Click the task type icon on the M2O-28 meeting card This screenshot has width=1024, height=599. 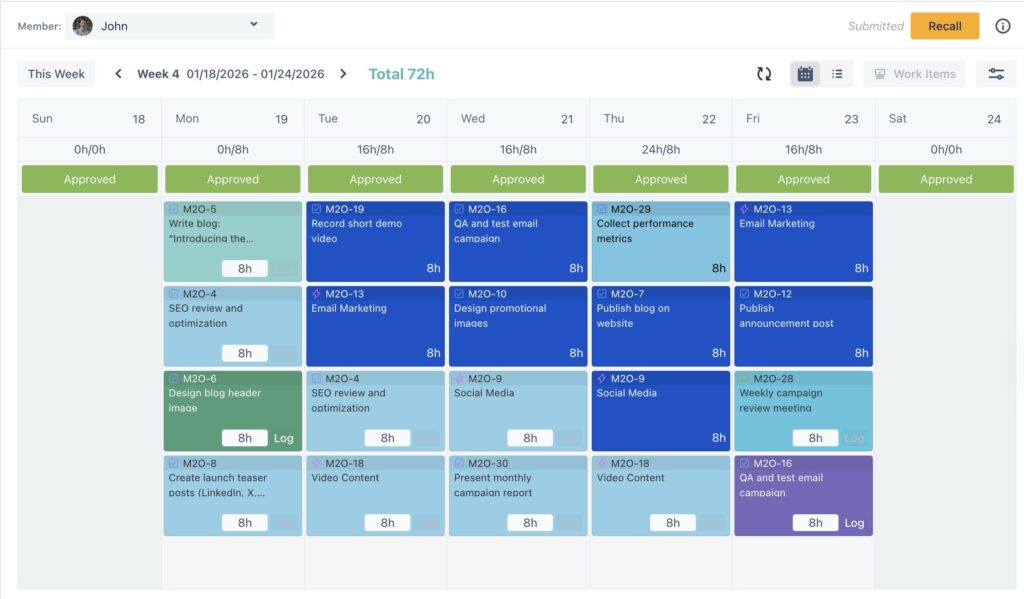pyautogui.click(x=744, y=379)
